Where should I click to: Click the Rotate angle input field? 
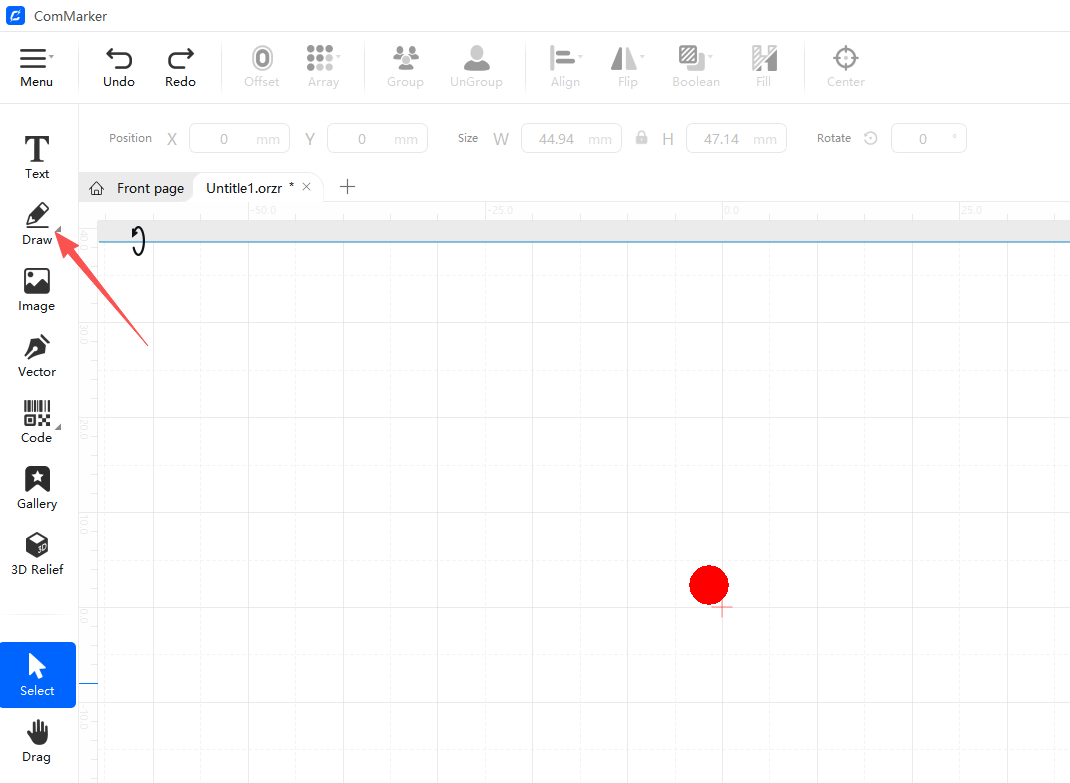tap(922, 139)
